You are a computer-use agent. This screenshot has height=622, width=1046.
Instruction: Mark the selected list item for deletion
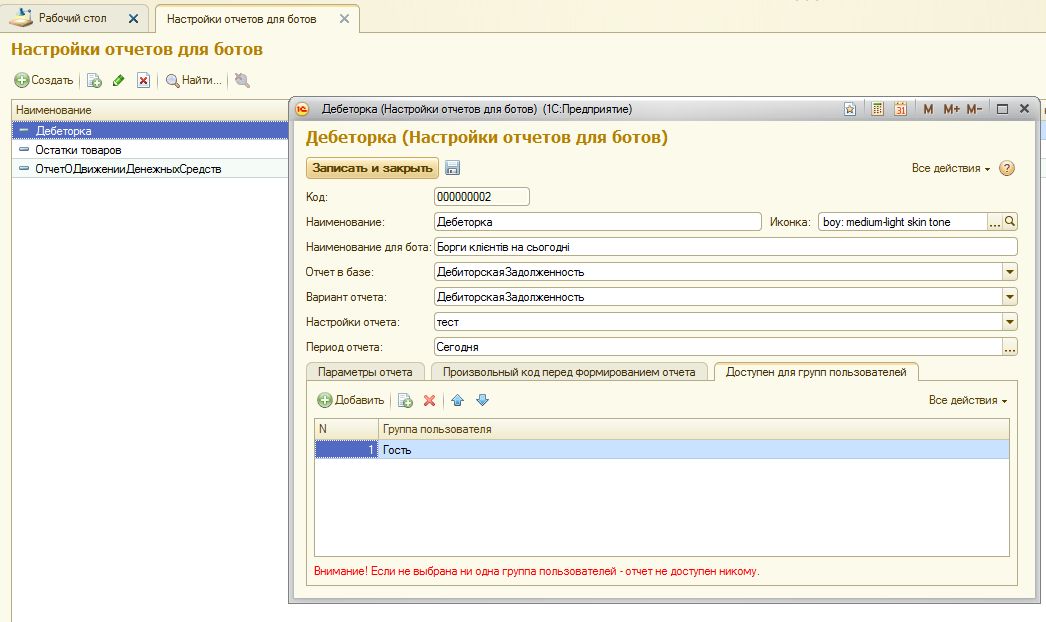point(143,80)
